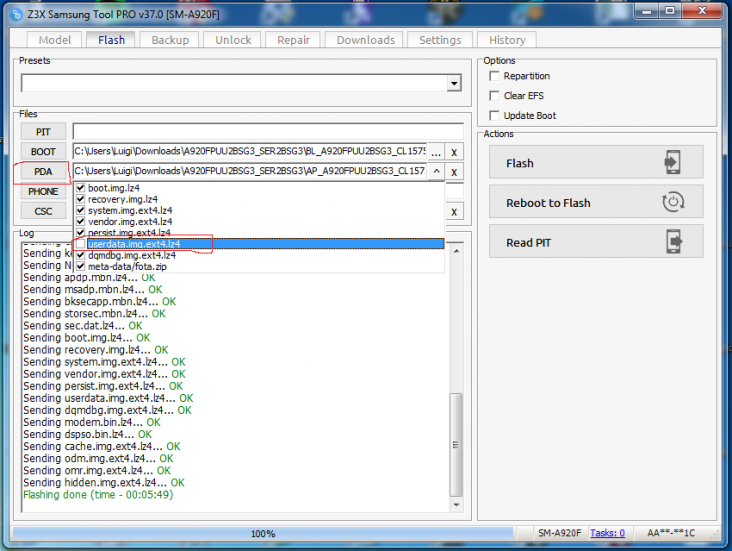Uncheck boot.img.lz4 in PDA list
The width and height of the screenshot is (732, 551).
point(81,188)
